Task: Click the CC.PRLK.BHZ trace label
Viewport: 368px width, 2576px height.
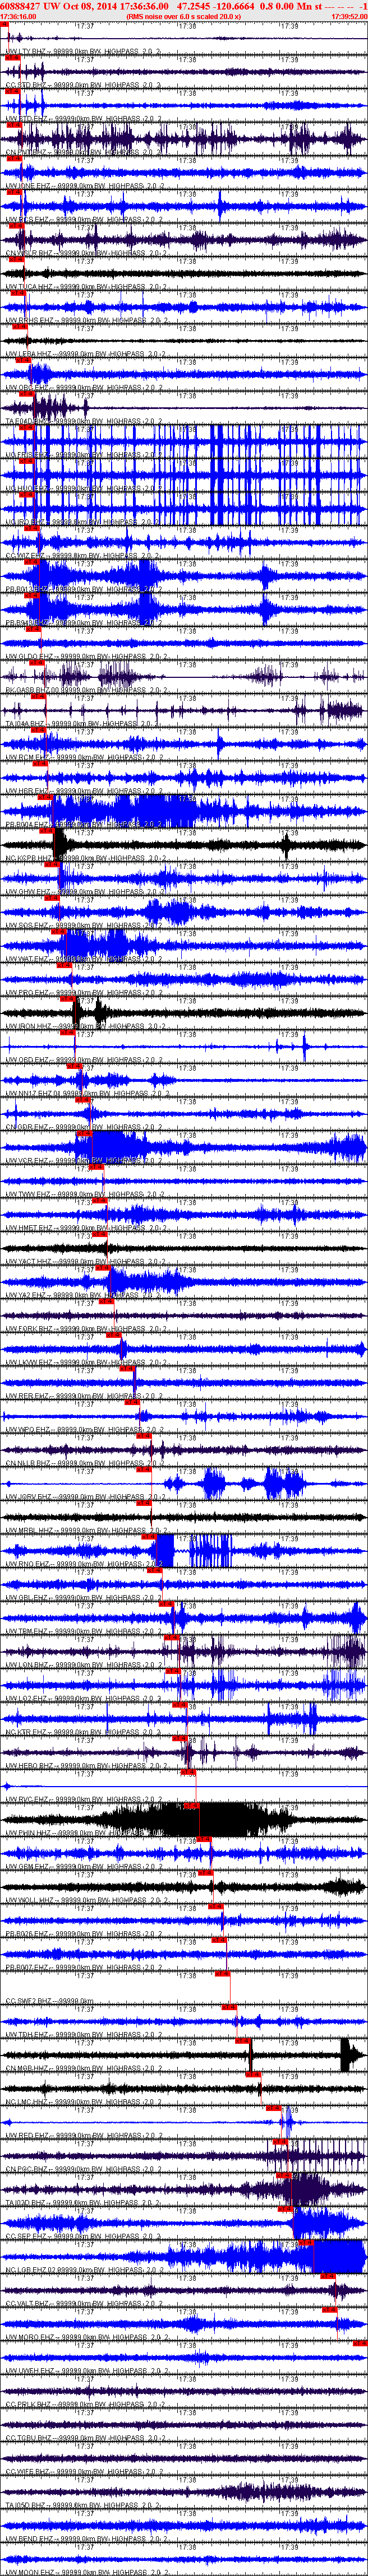Action: pyautogui.click(x=84, y=2406)
